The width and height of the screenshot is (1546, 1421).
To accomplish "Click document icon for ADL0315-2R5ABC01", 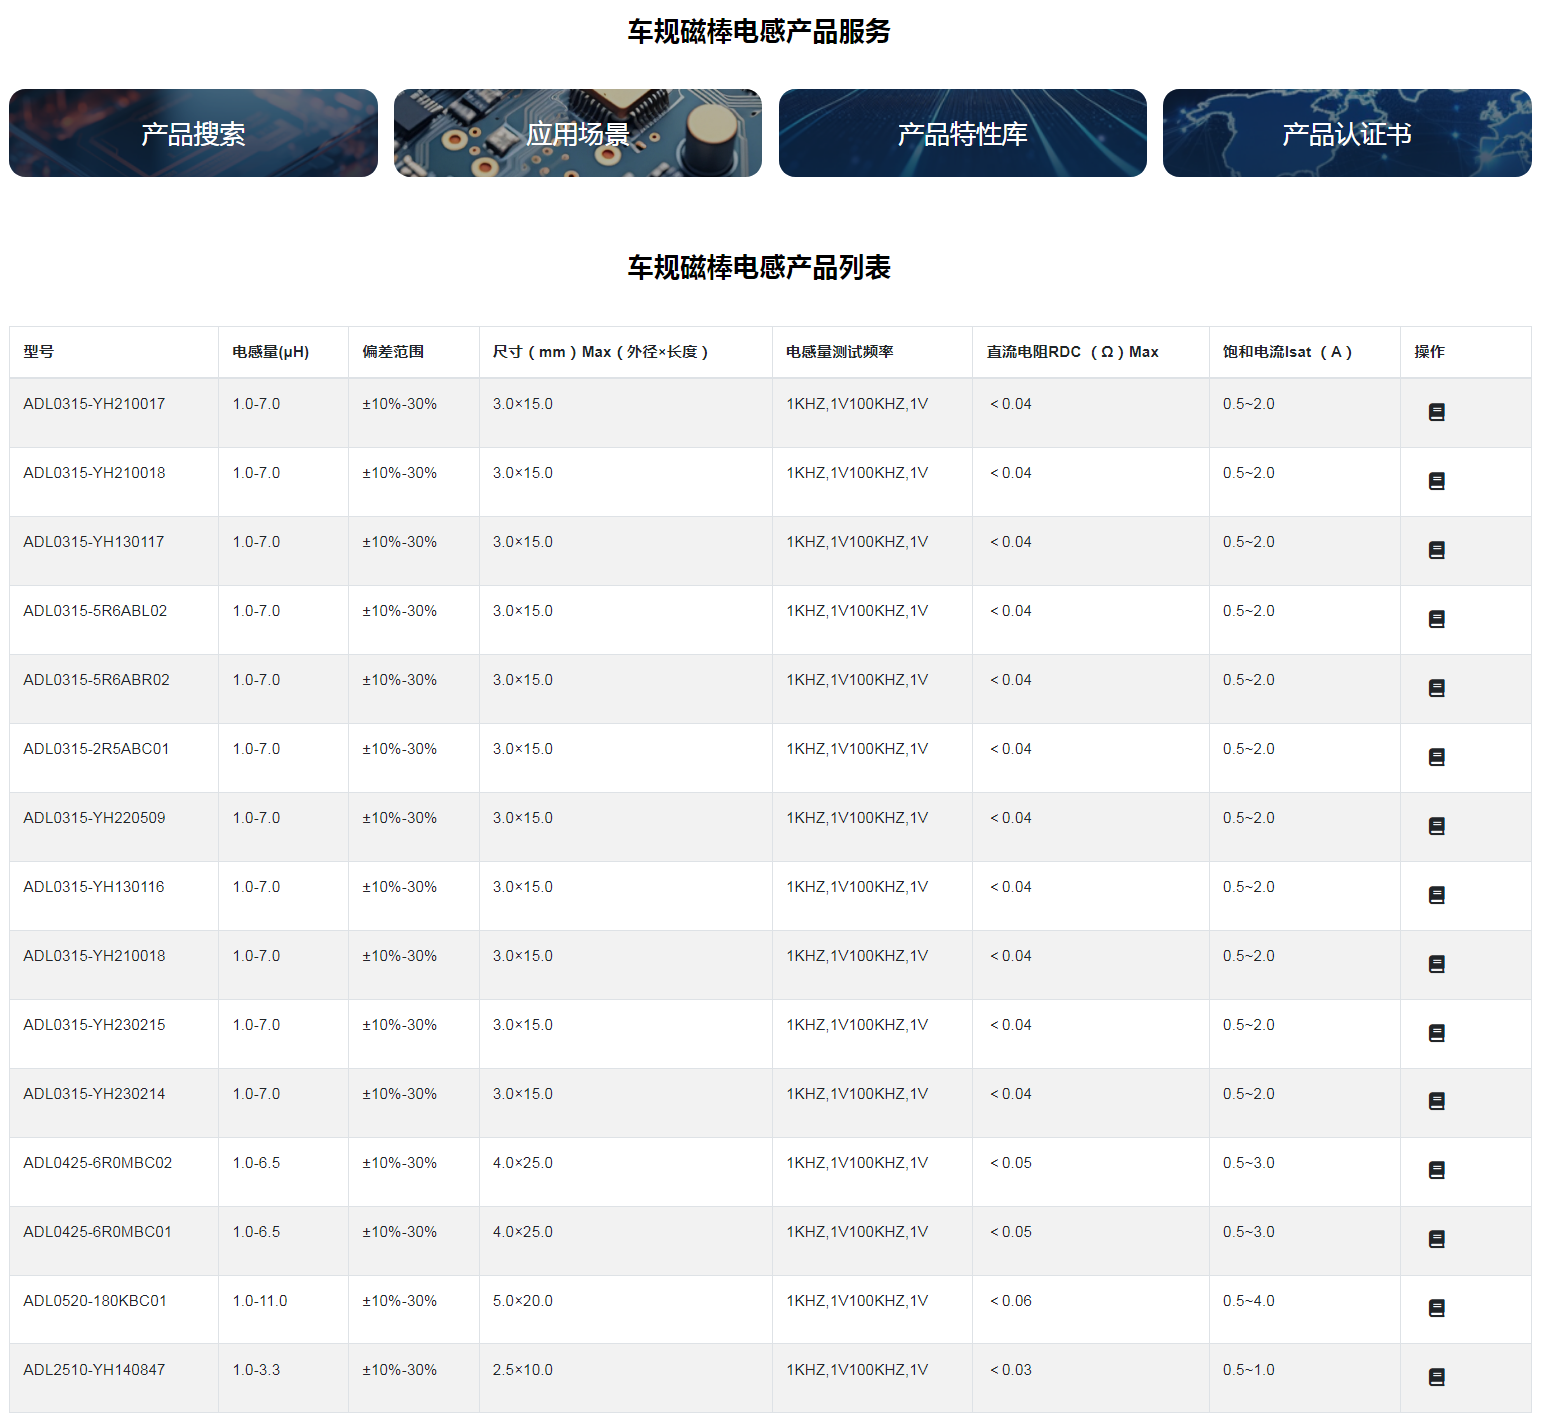I will 1436,757.
